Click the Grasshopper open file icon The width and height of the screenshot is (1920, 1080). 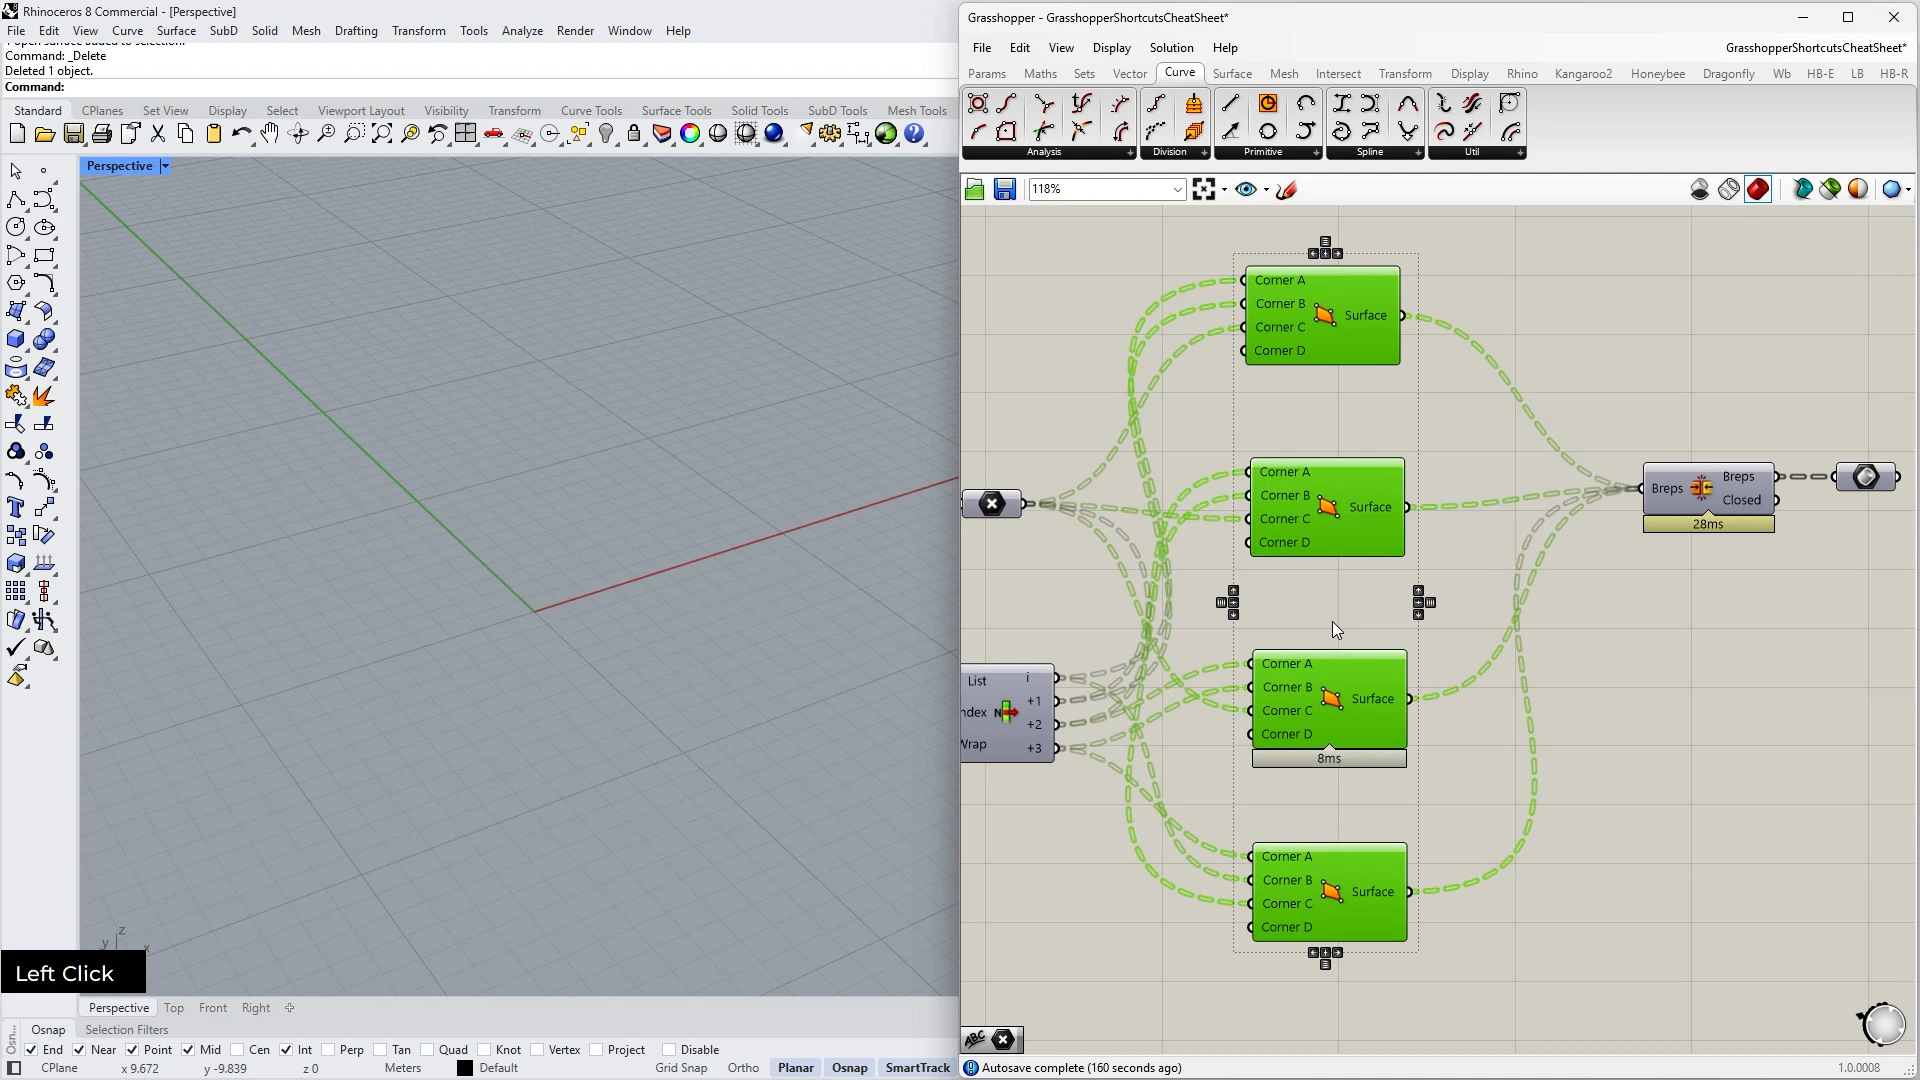pyautogui.click(x=975, y=190)
